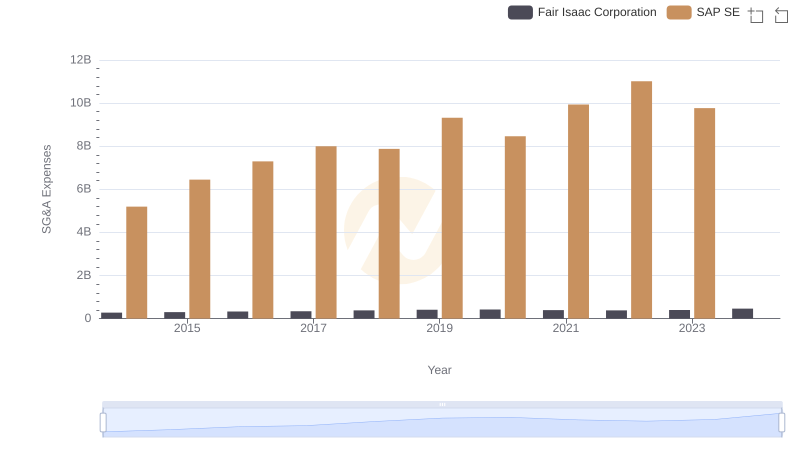Click the Year axis title
Image resolution: width=800 pixels, height=461 pixels.
tap(439, 370)
